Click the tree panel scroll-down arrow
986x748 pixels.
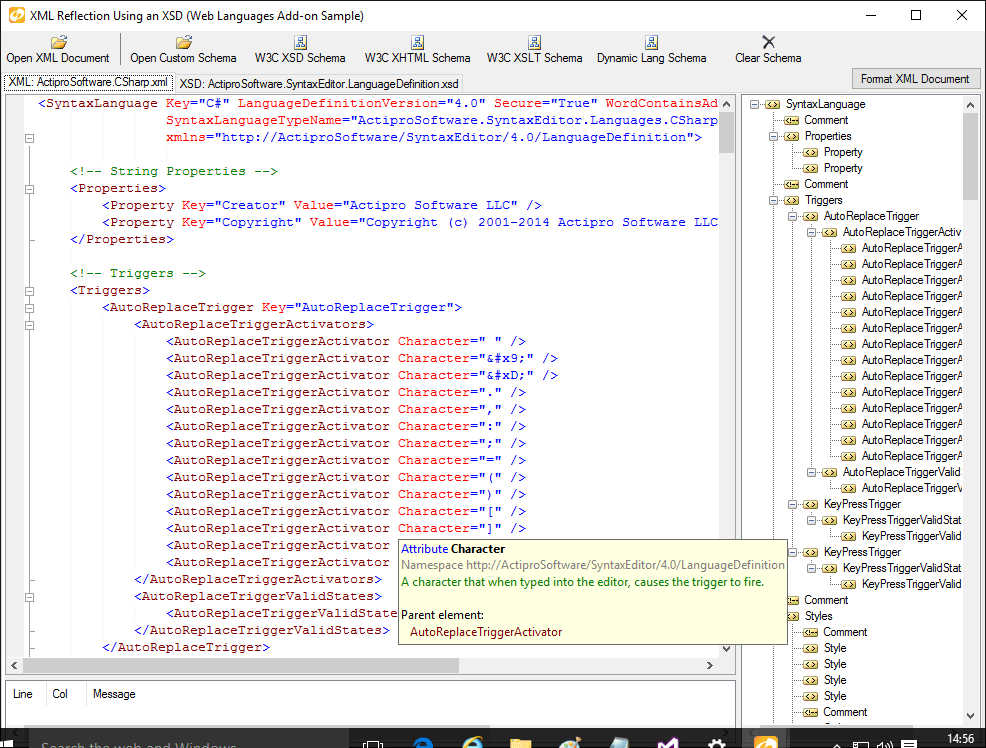(x=970, y=715)
